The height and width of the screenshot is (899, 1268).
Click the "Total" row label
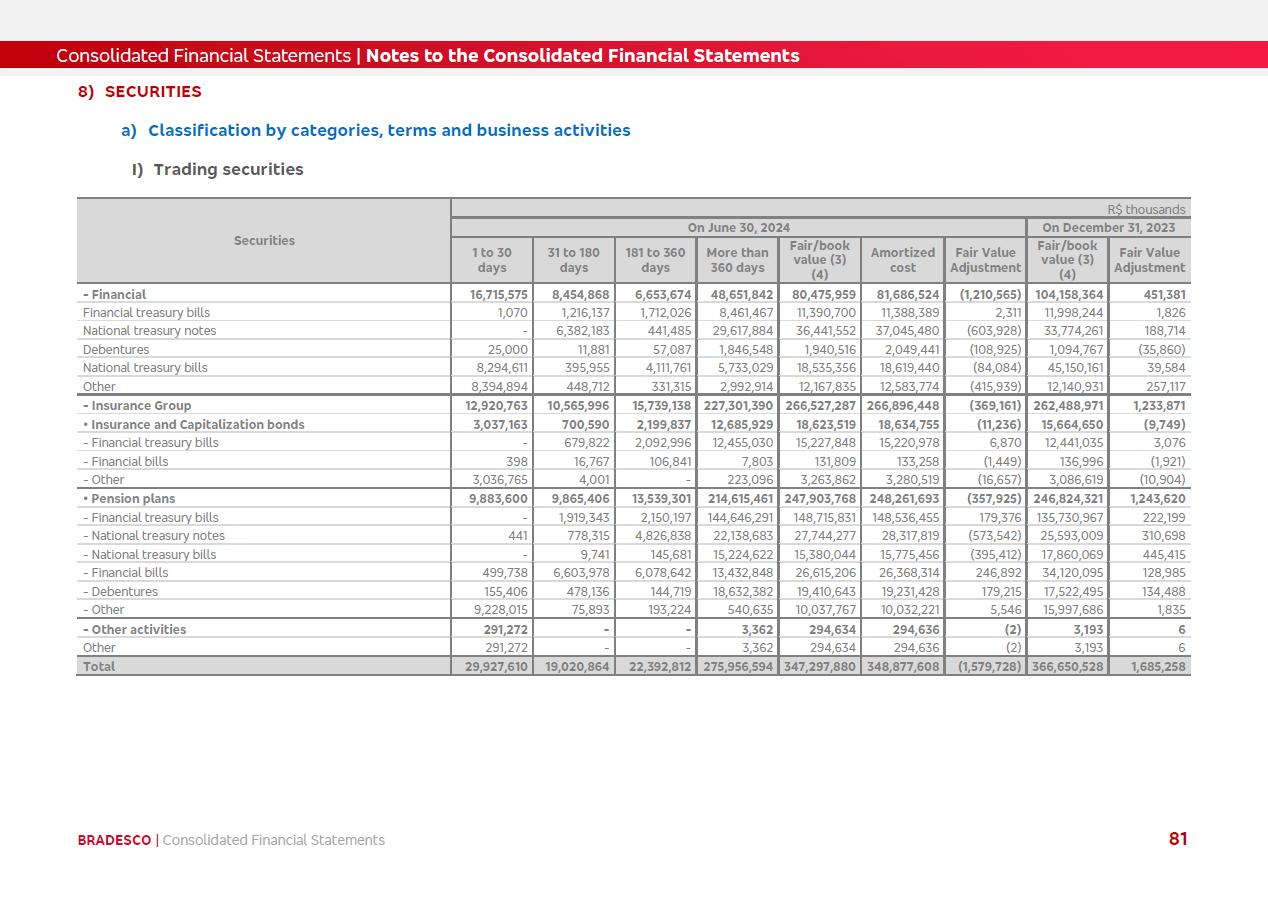99,667
